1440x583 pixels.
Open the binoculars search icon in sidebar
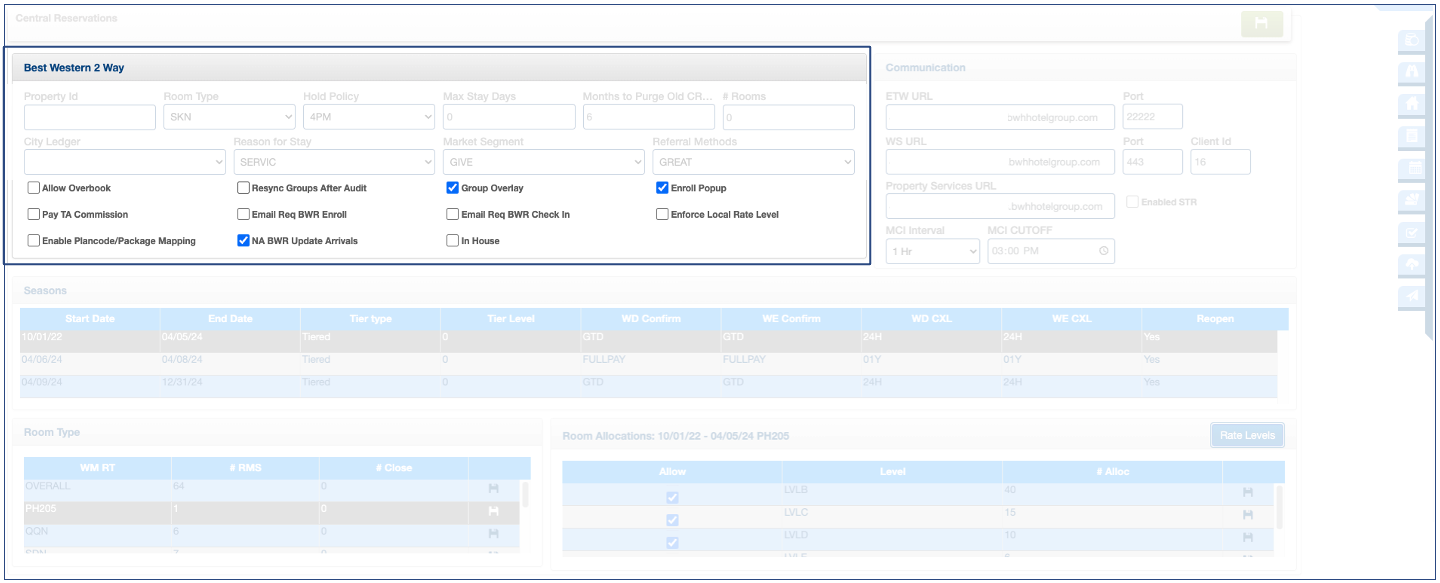1413,72
